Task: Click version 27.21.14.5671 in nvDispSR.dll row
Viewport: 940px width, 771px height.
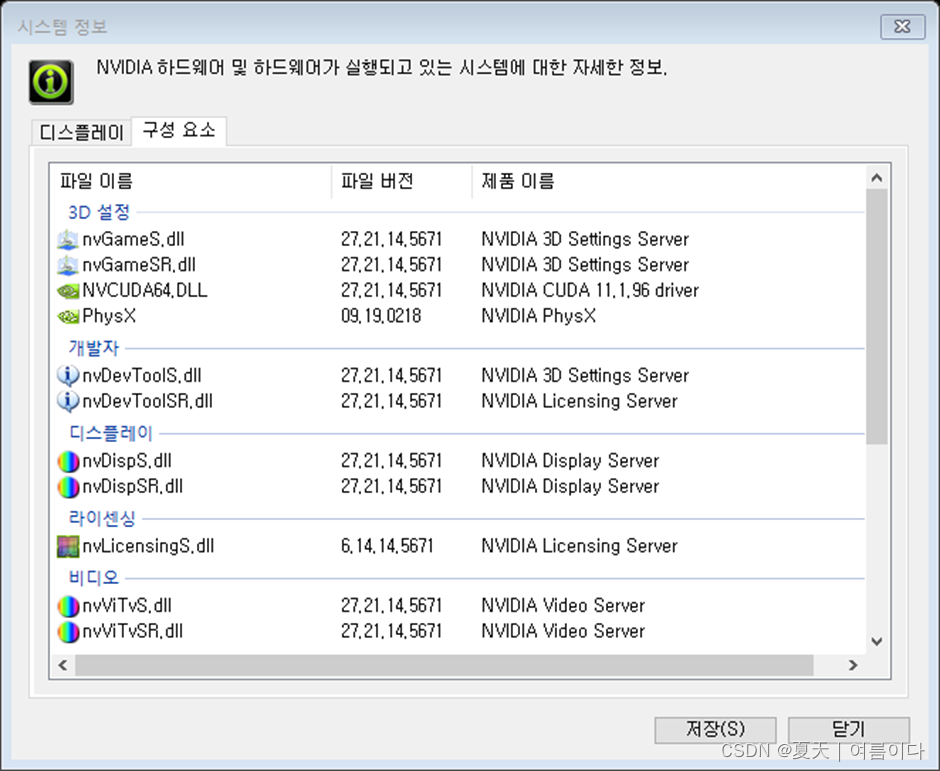Action: (x=391, y=487)
